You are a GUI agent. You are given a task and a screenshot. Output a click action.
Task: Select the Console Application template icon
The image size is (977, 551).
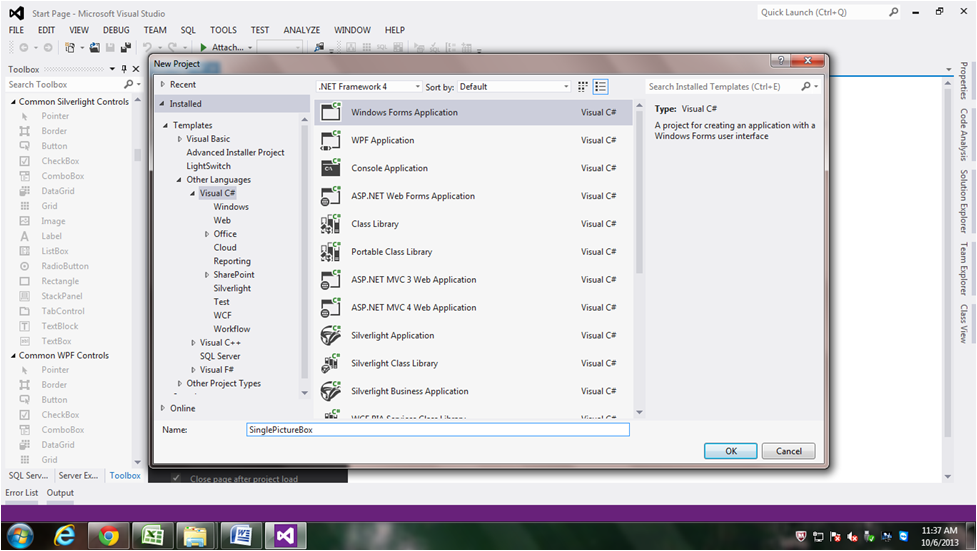point(331,168)
